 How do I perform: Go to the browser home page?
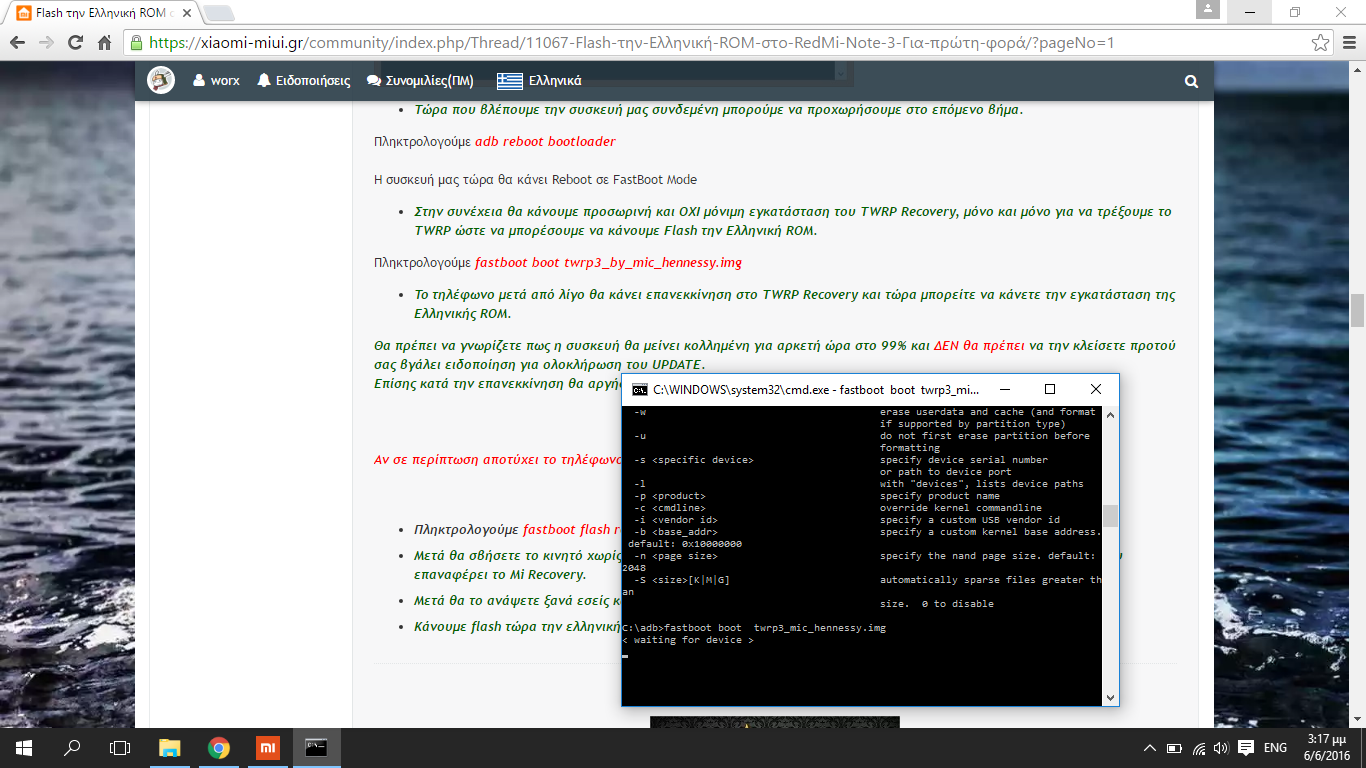[x=104, y=43]
